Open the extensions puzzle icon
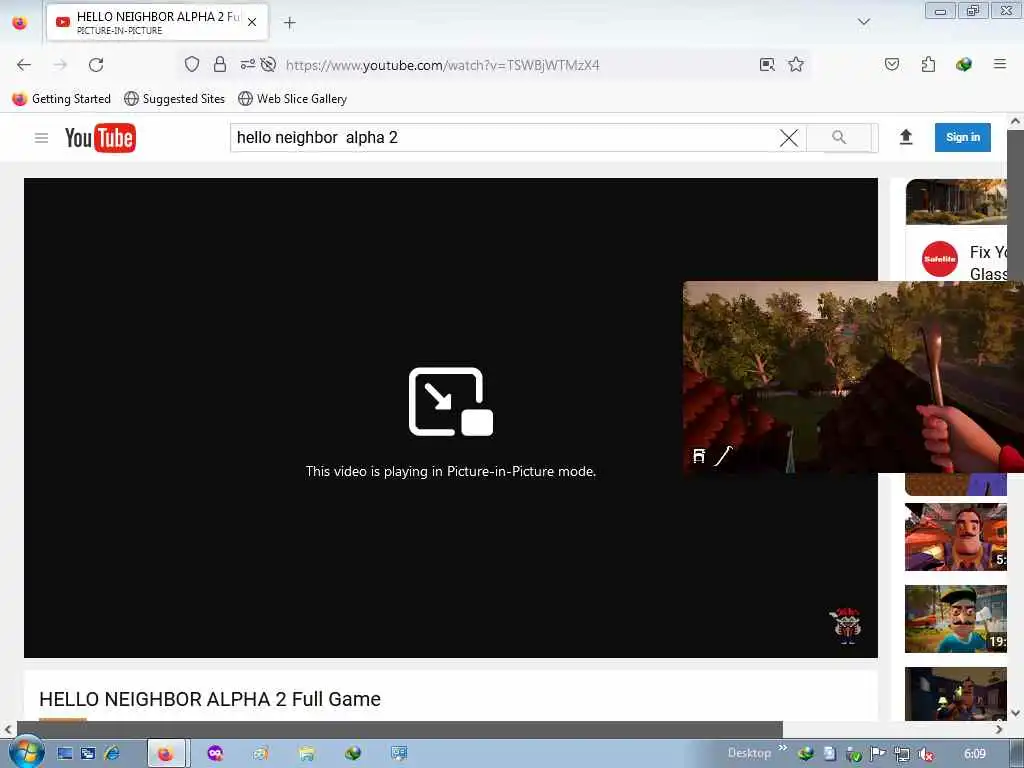The image size is (1024, 768). coord(928,64)
